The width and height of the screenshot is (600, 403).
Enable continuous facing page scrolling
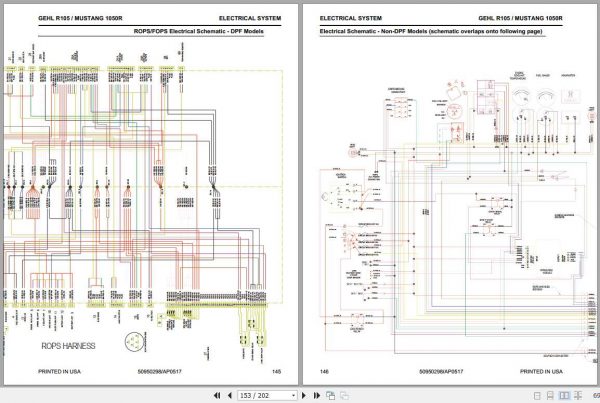point(578,396)
